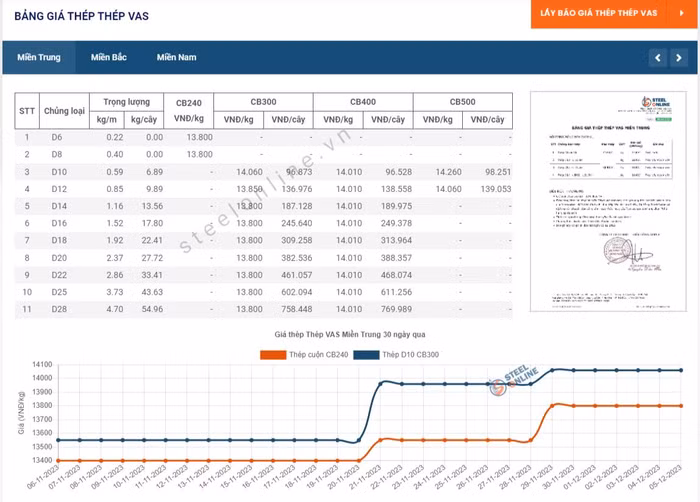
Task: Click the CB500 column header
Action: click(x=462, y=102)
